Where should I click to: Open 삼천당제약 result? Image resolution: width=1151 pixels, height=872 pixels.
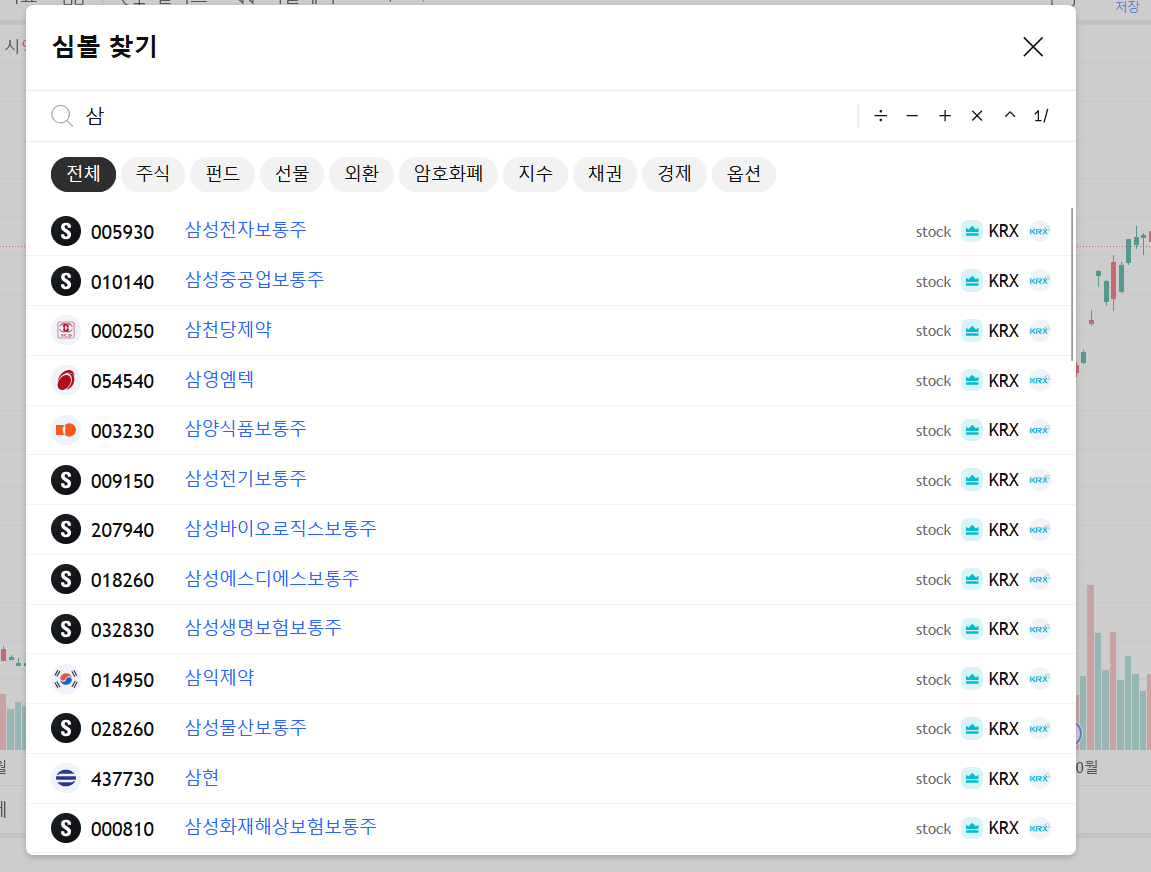pyautogui.click(x=551, y=331)
